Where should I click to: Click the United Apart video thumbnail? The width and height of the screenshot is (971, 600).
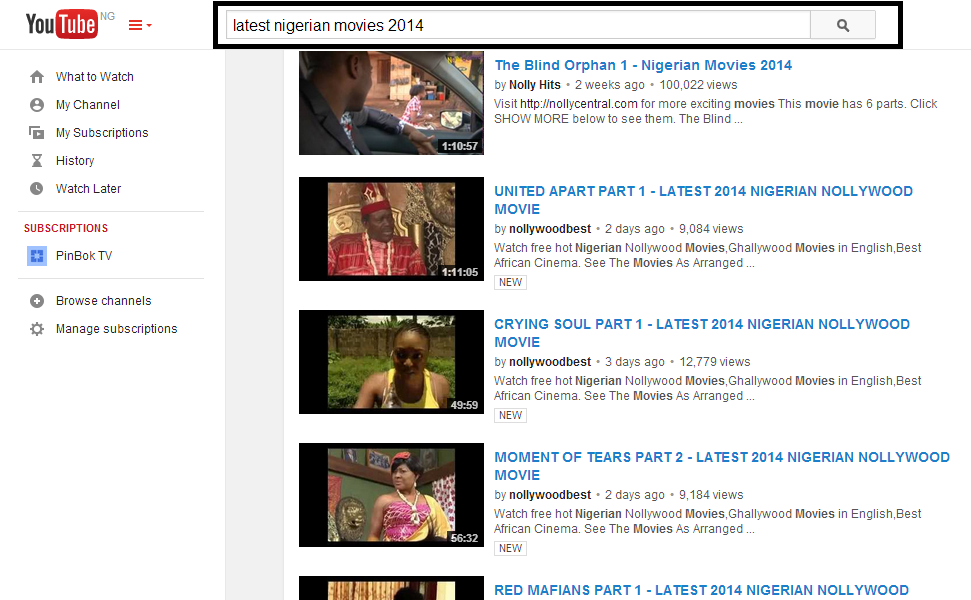coord(391,229)
